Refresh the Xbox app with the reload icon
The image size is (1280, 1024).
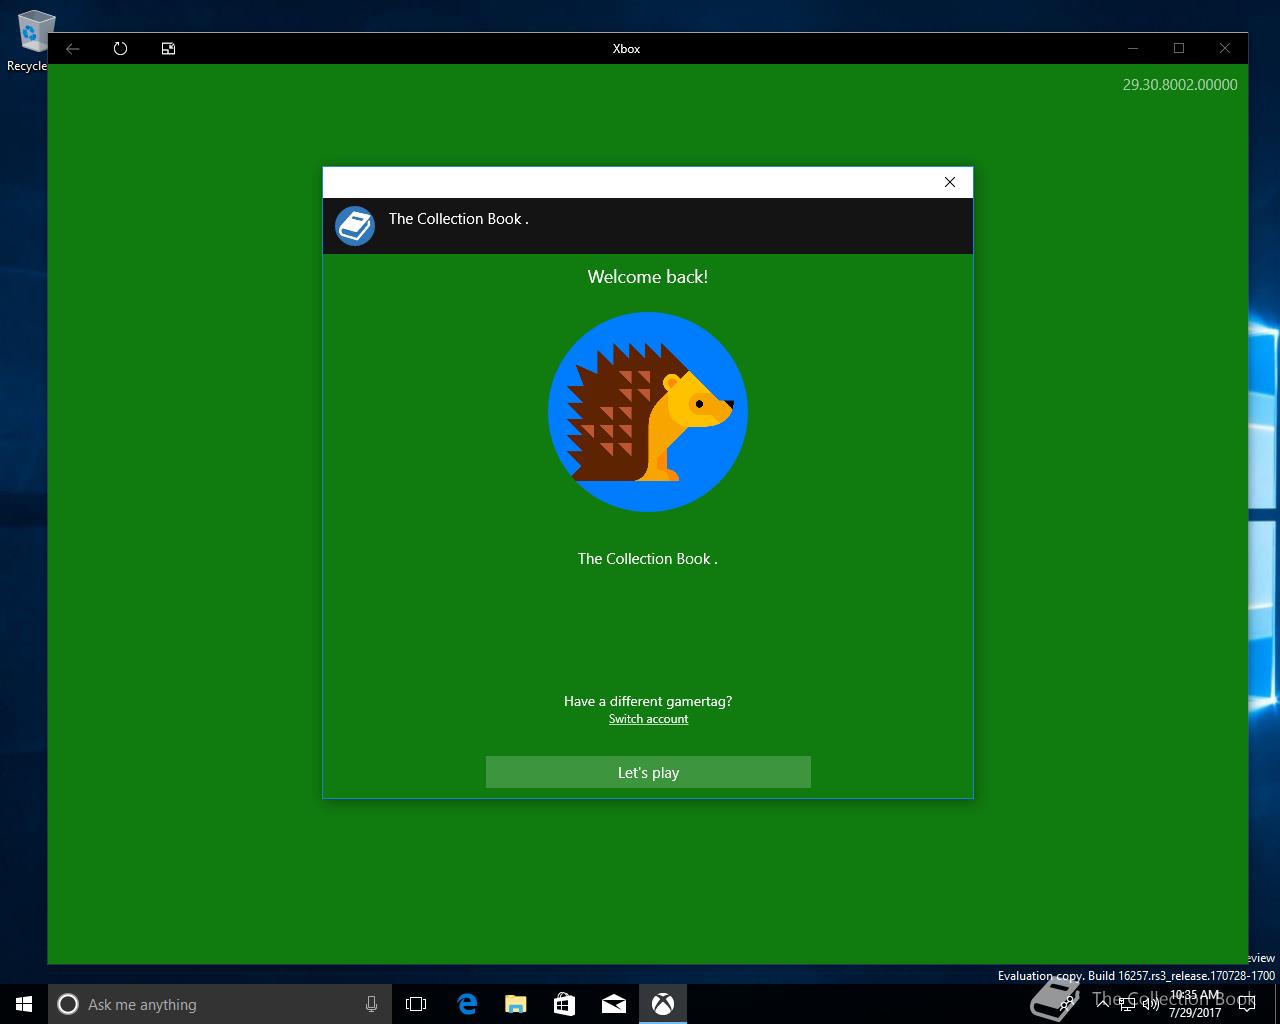tap(121, 48)
